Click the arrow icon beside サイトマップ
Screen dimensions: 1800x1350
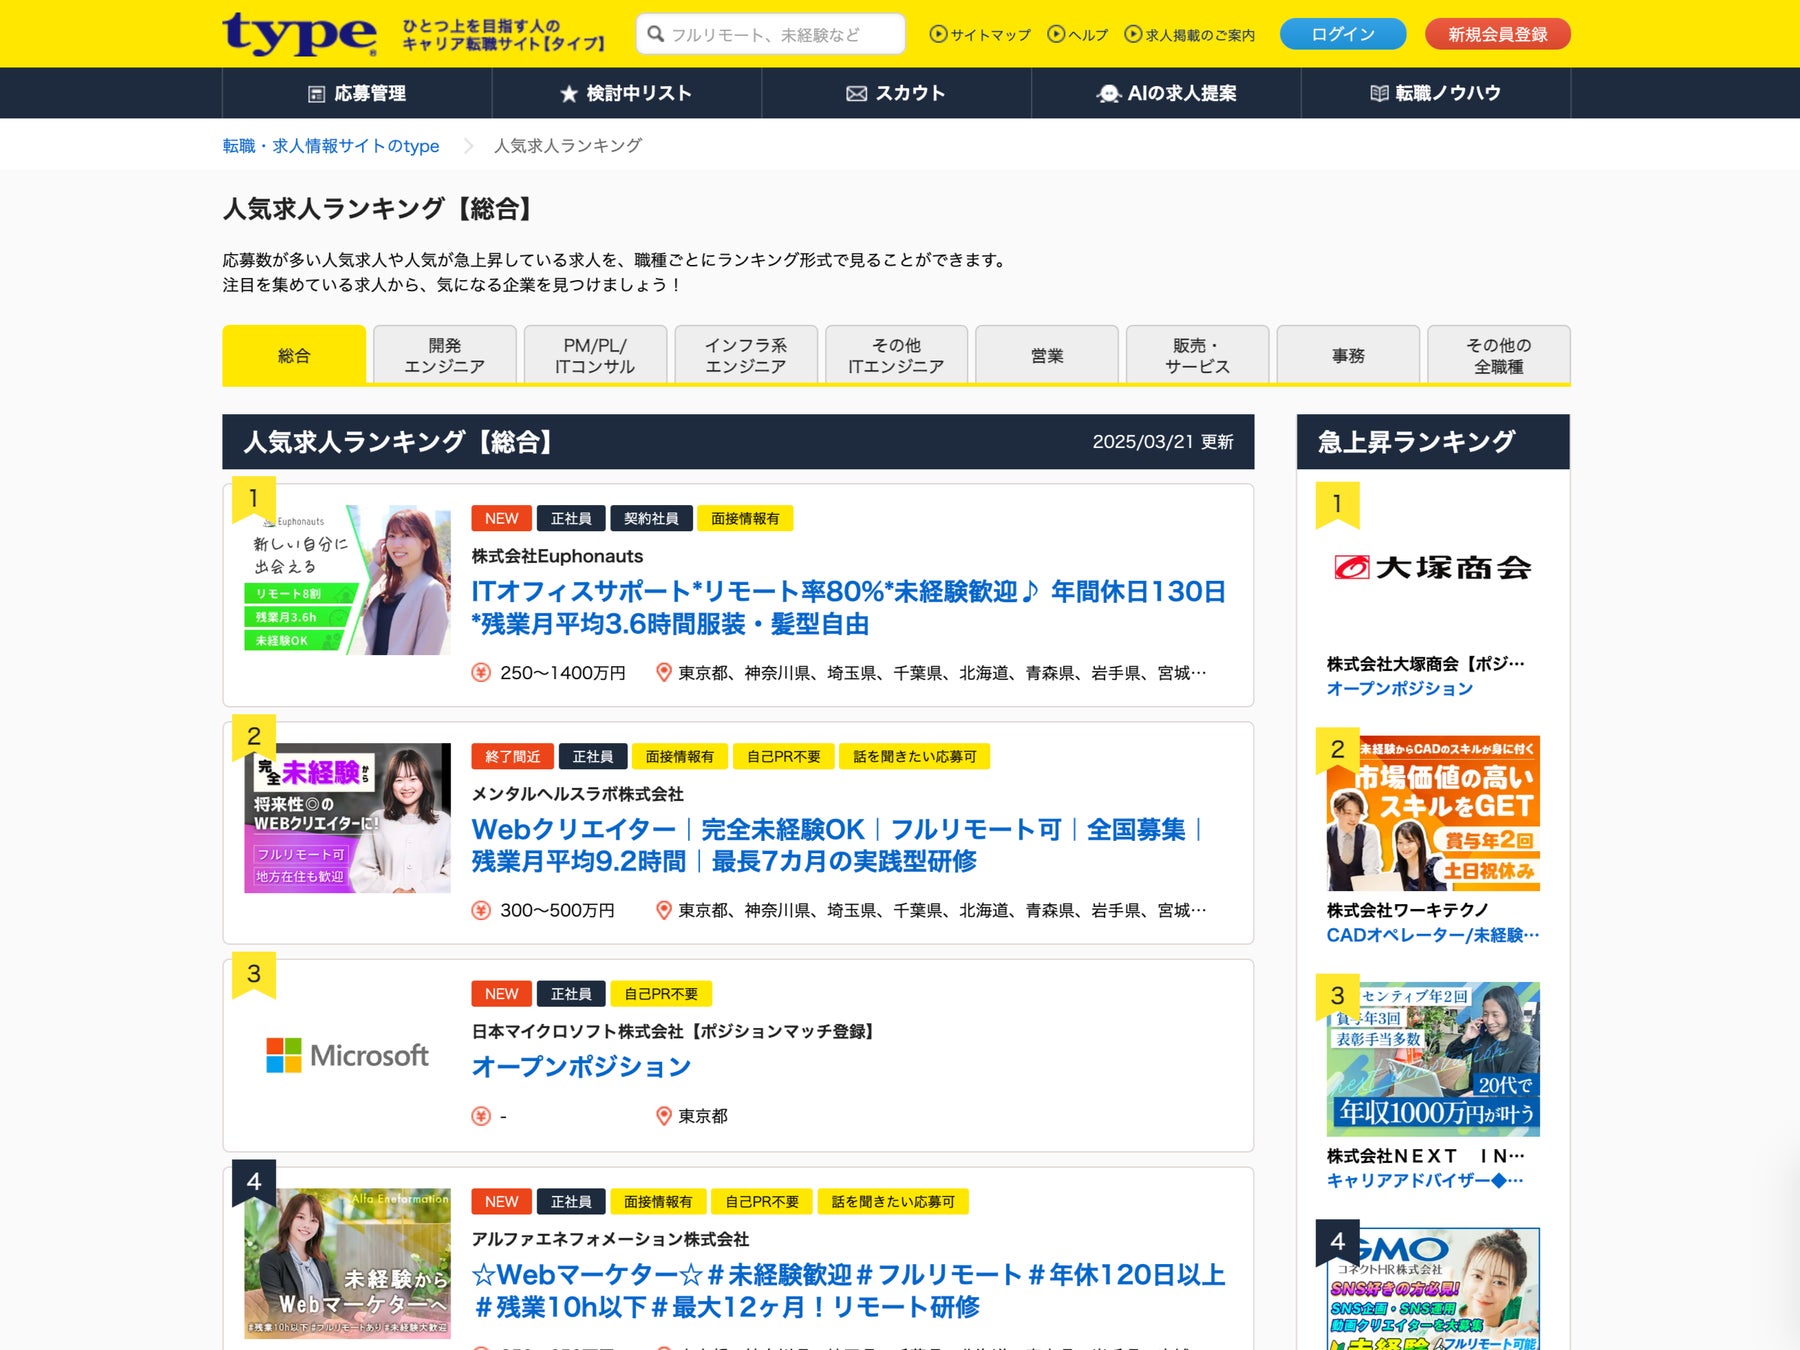click(938, 34)
